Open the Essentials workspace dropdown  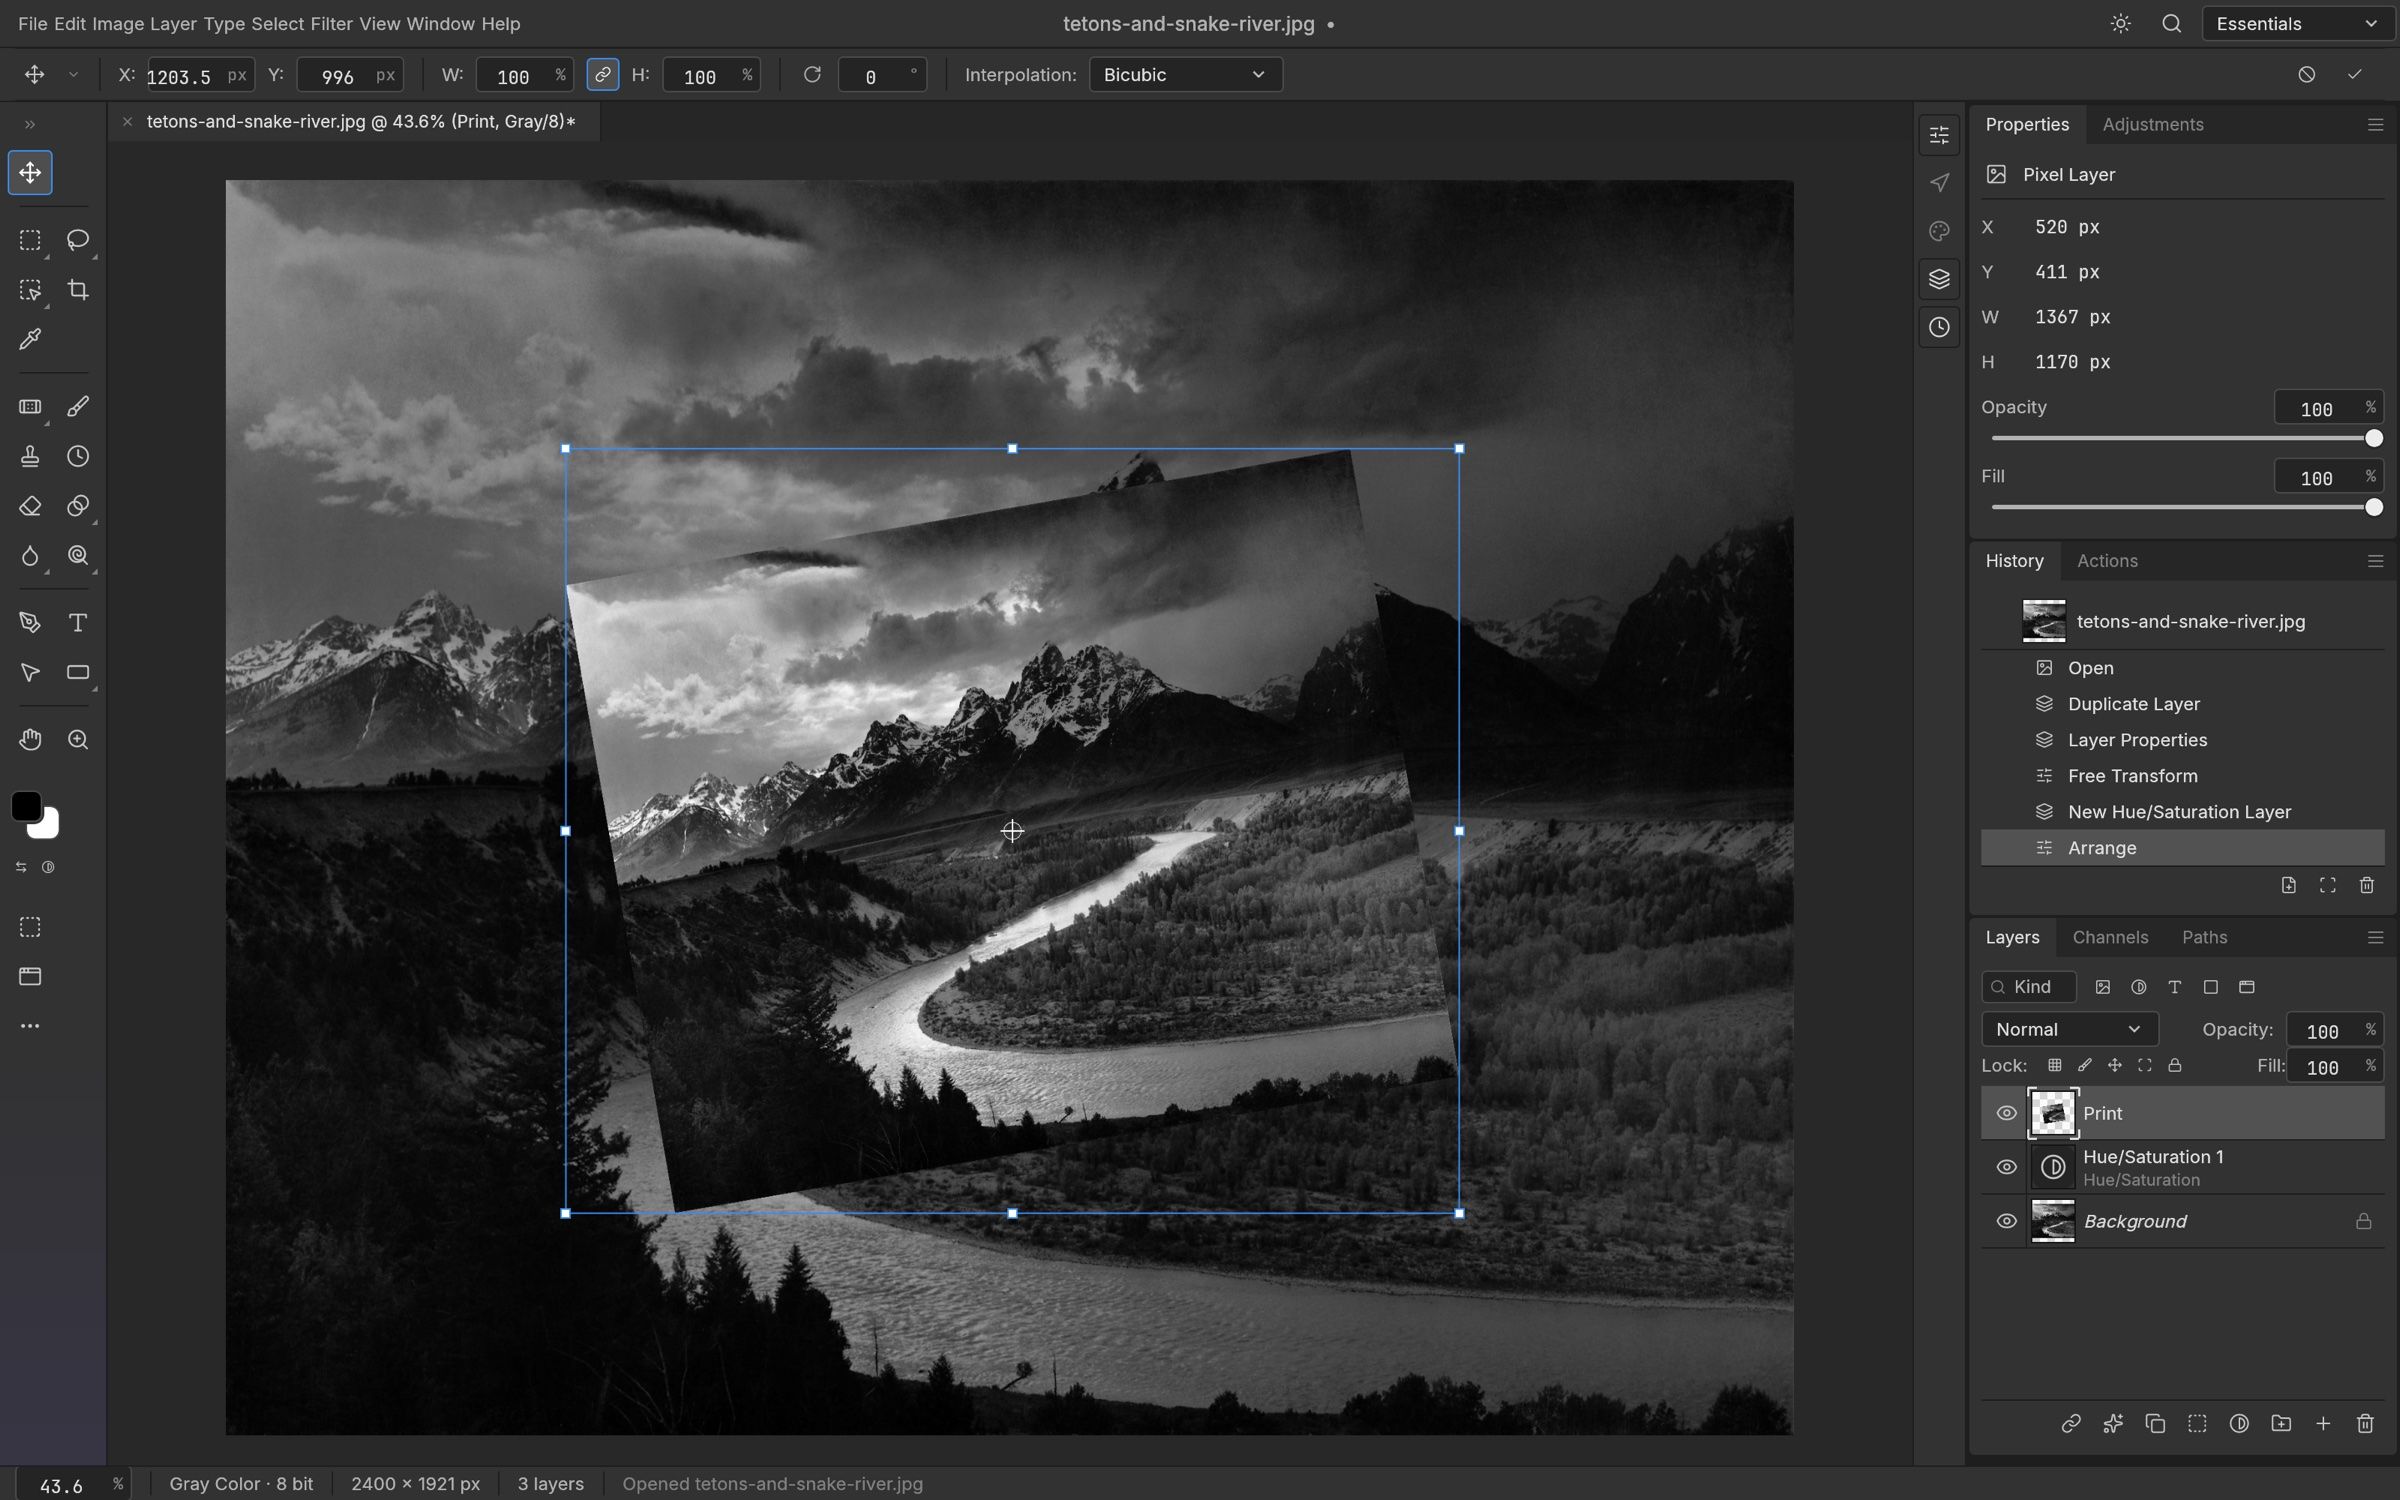2297,24
